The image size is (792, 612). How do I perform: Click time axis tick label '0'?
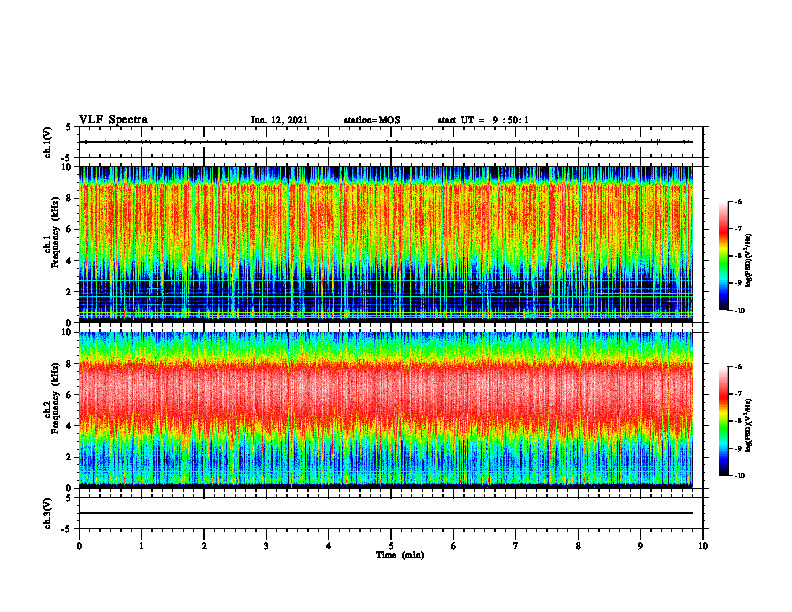coord(79,546)
